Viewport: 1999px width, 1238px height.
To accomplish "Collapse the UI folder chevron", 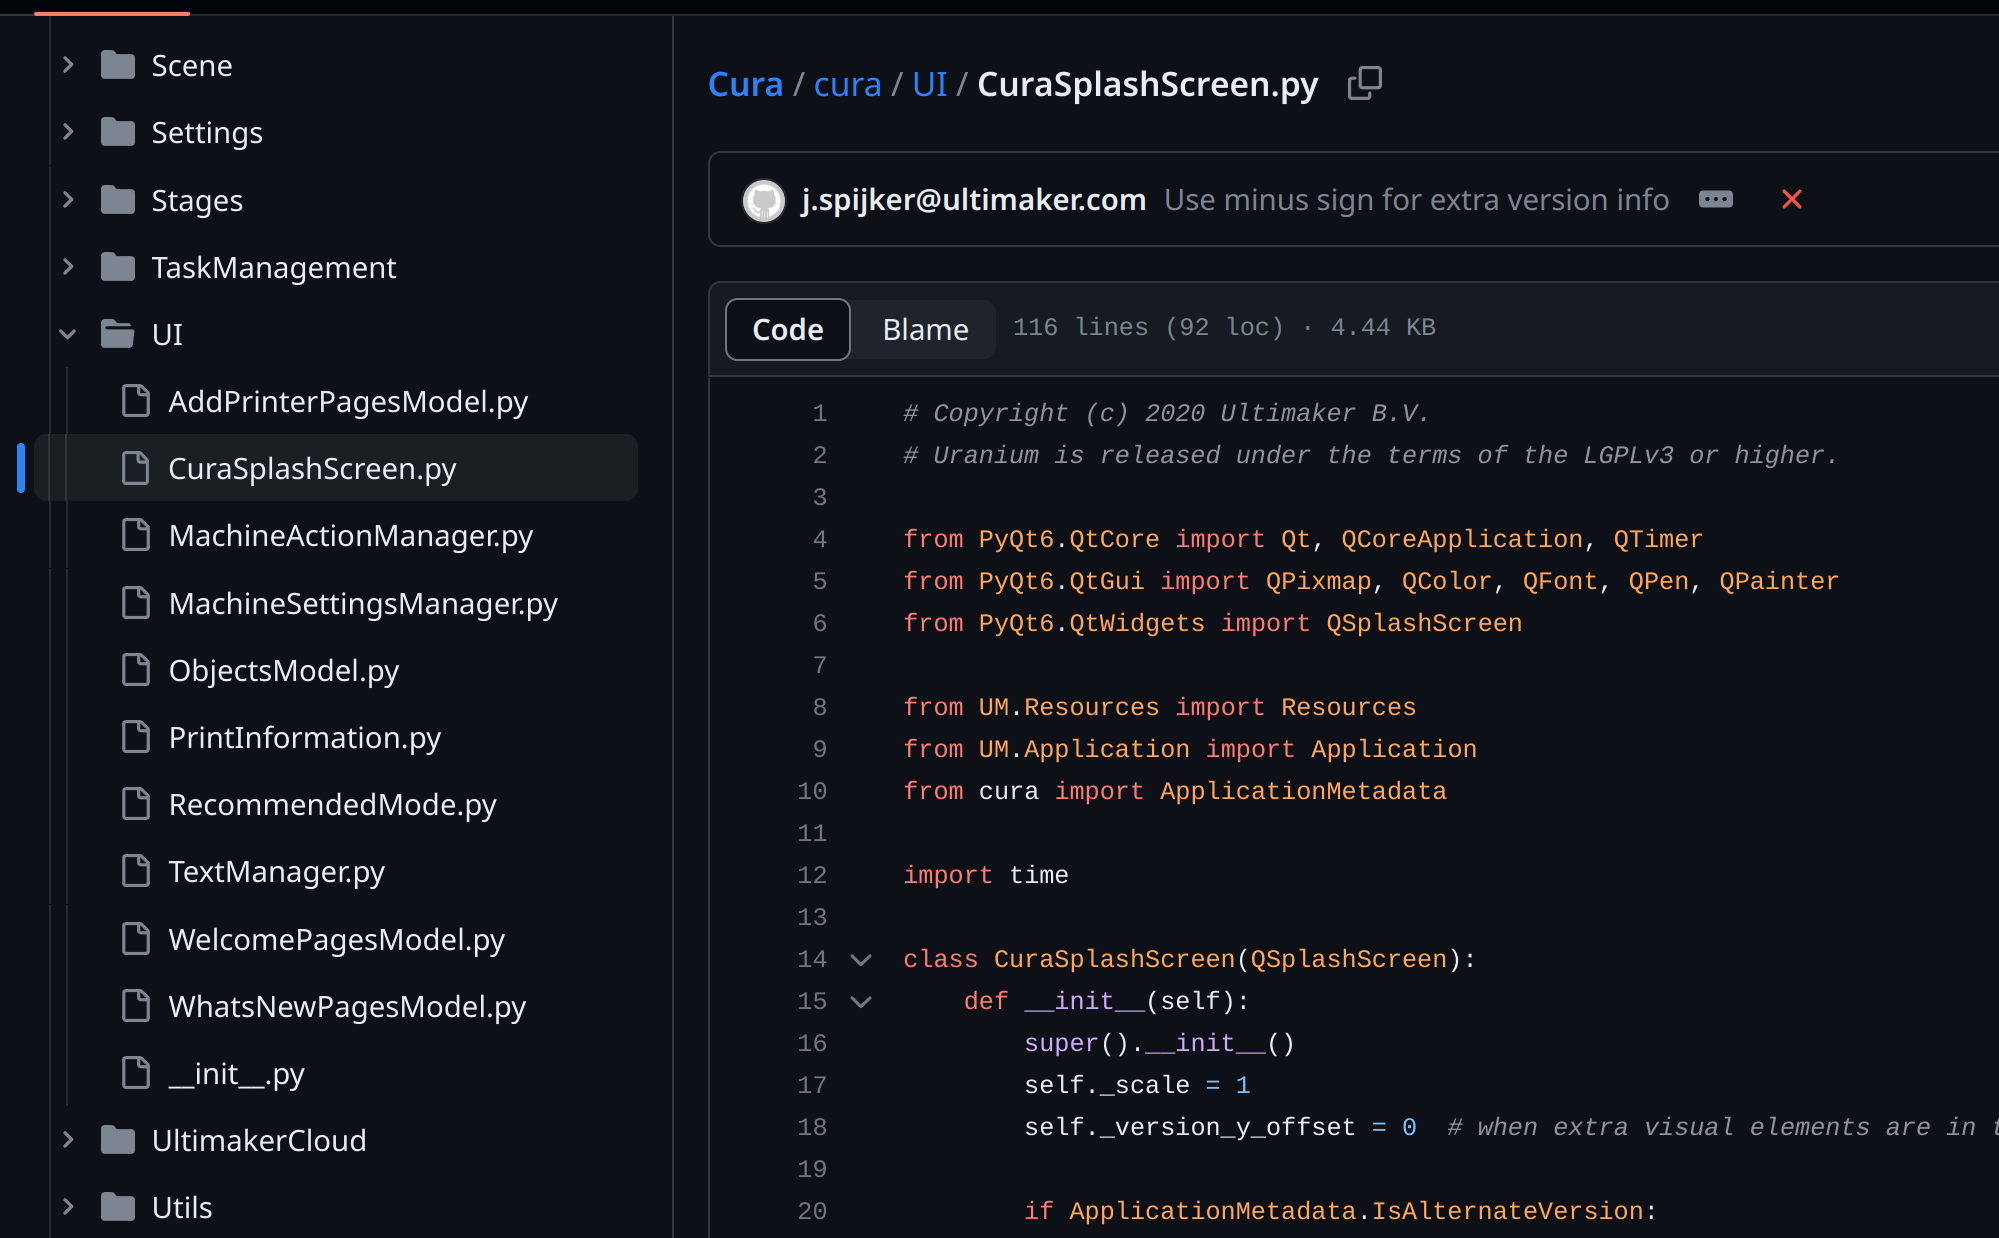I will pyautogui.click(x=68, y=334).
